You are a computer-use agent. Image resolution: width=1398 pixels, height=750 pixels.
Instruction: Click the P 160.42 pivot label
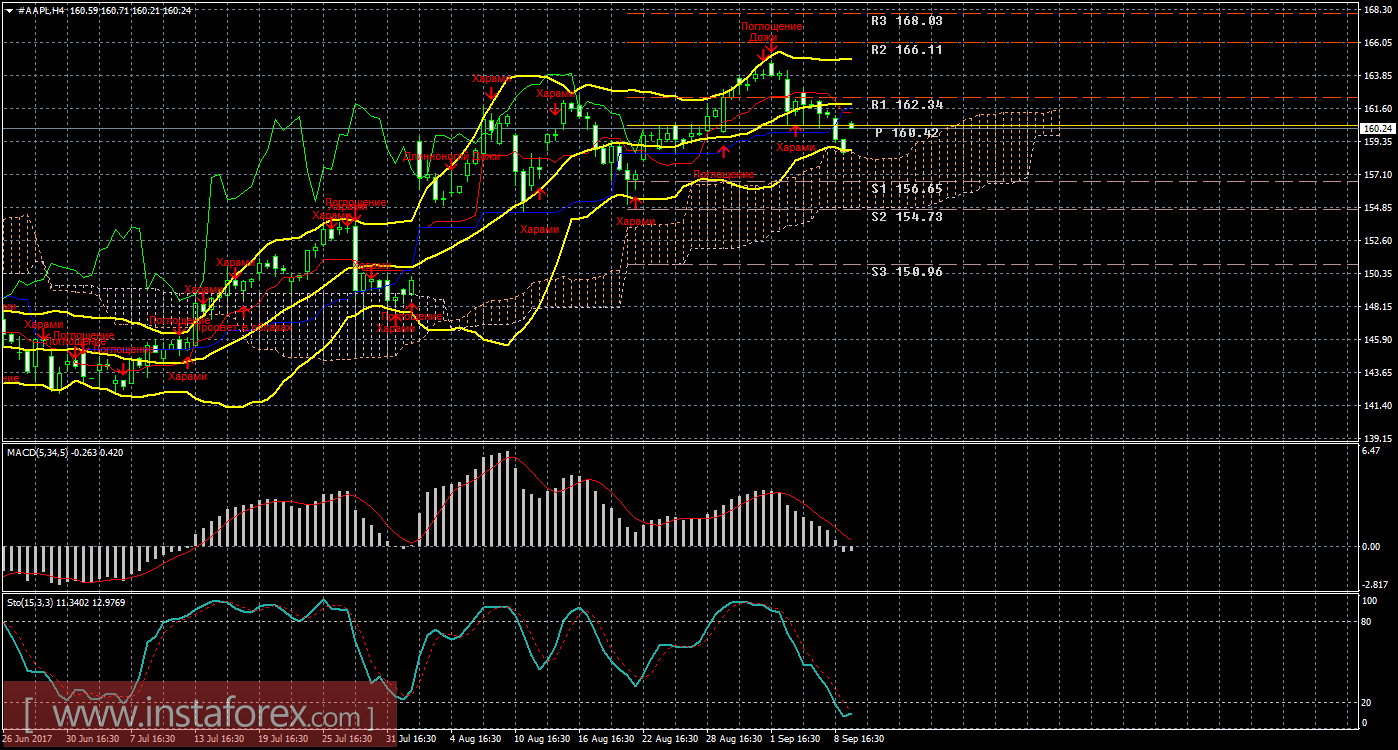pos(906,132)
